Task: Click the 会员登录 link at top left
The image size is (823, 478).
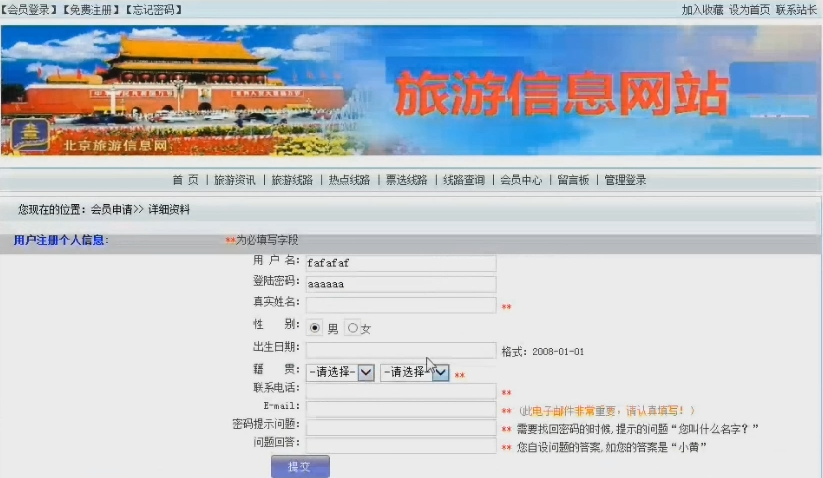Action: 28,9
